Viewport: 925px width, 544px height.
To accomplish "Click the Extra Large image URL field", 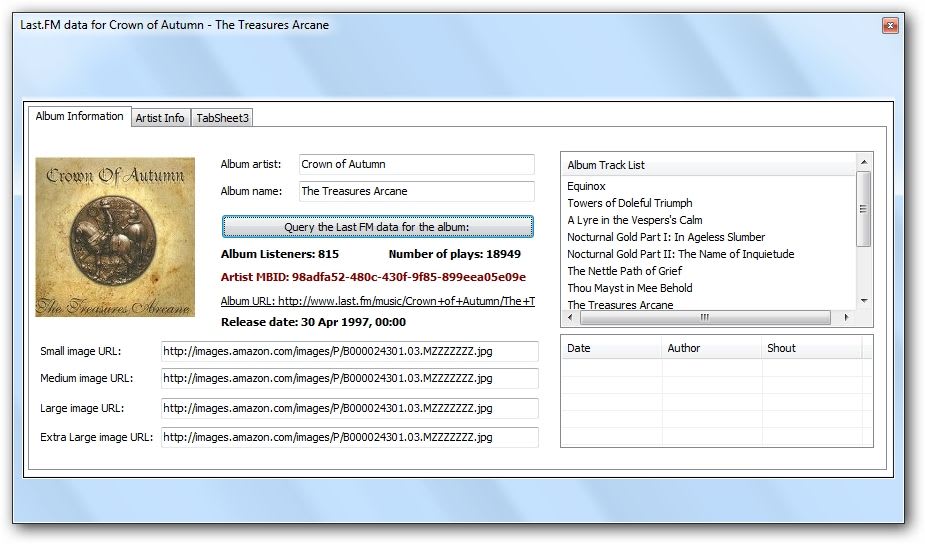I will click(349, 437).
